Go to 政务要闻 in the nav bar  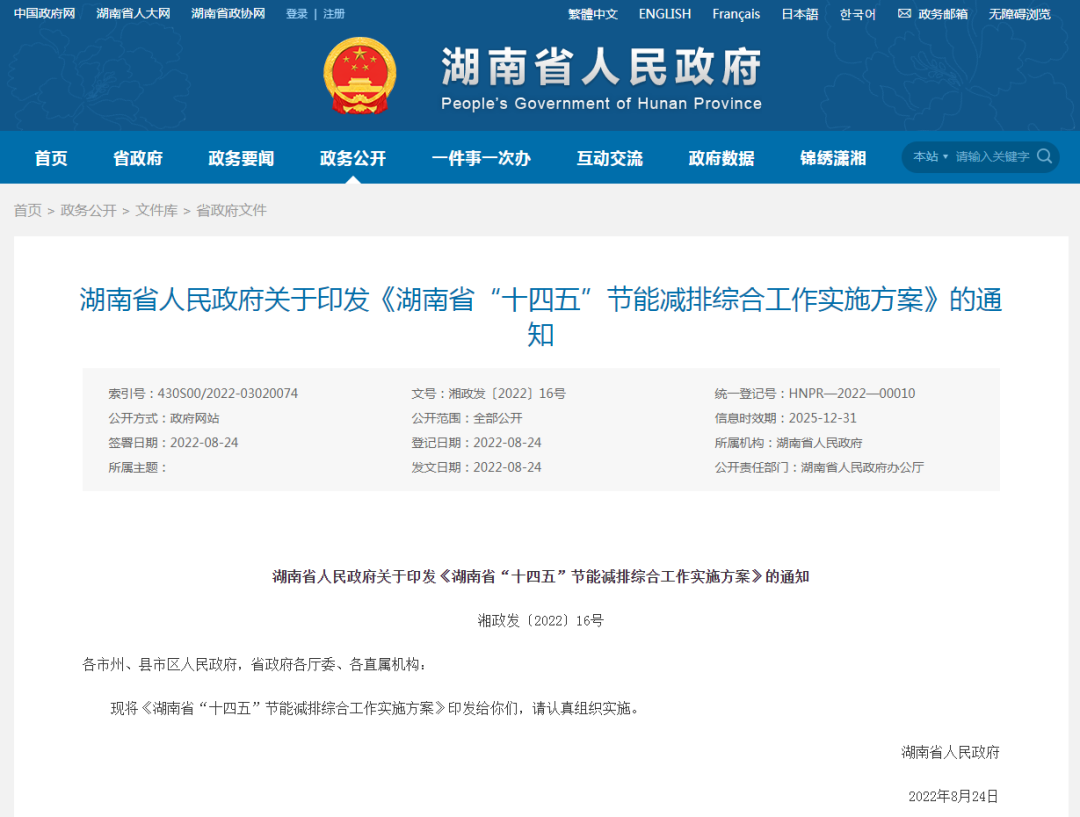click(241, 158)
